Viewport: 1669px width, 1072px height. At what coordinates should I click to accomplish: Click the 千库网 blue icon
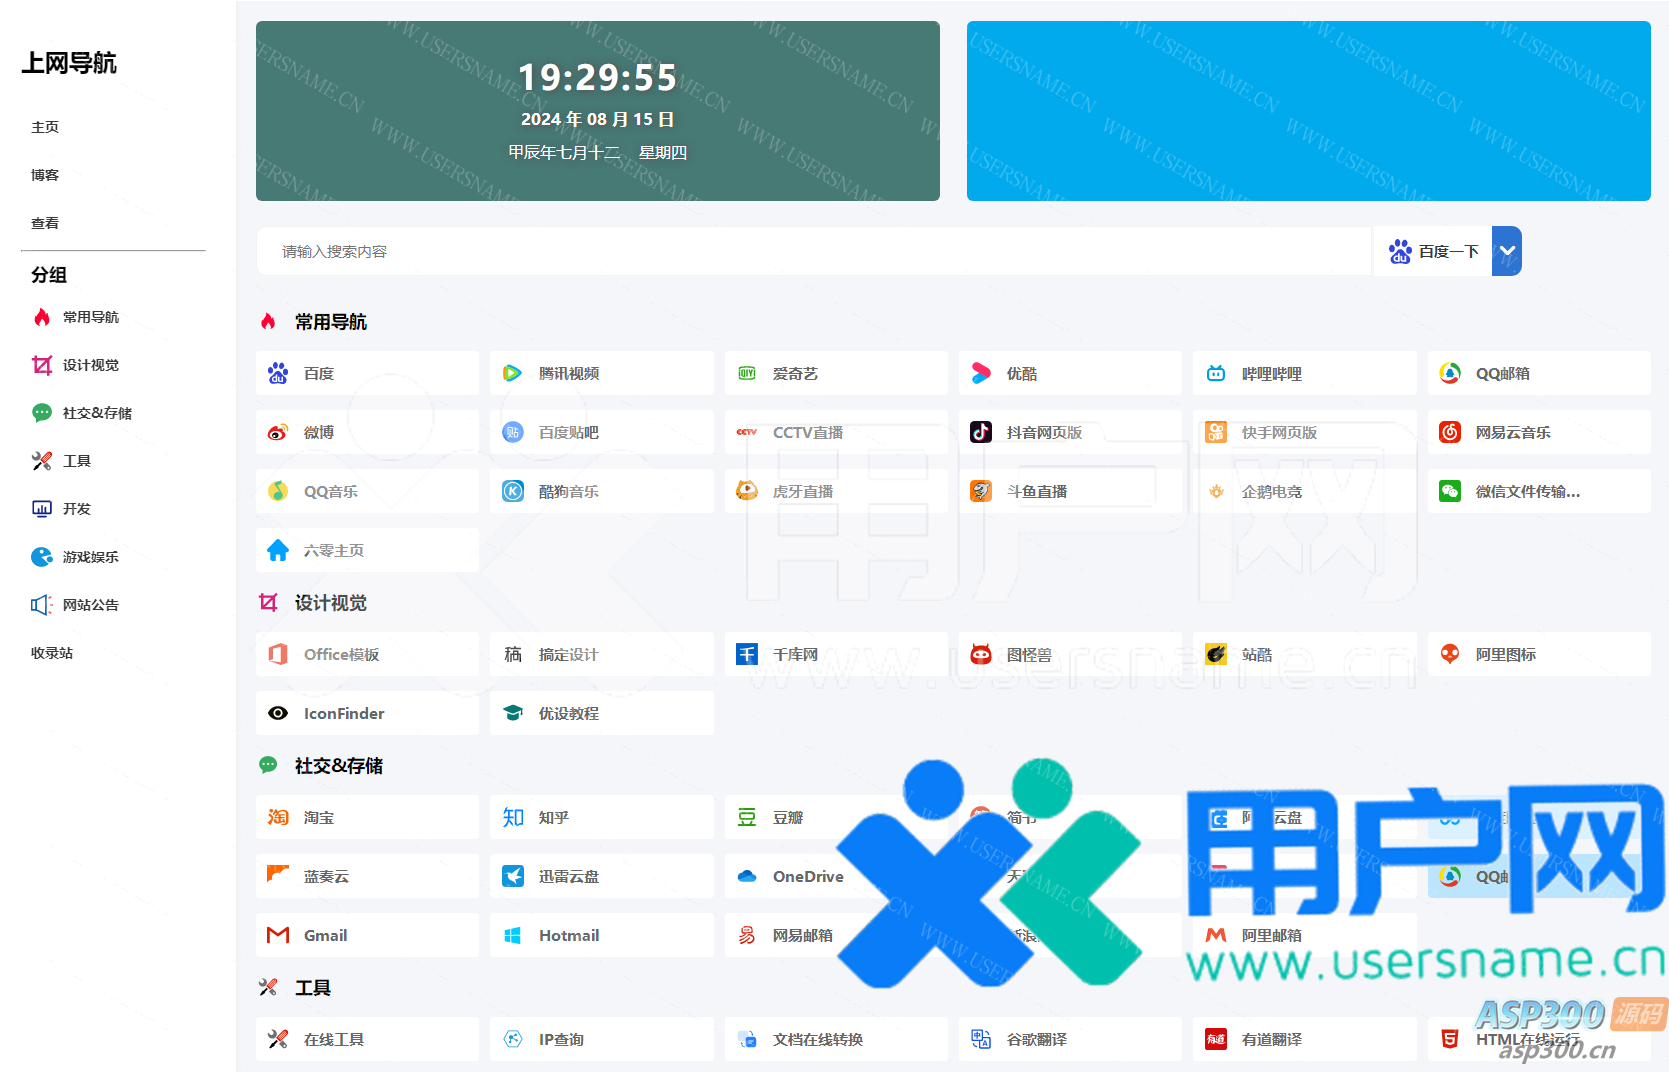point(747,654)
